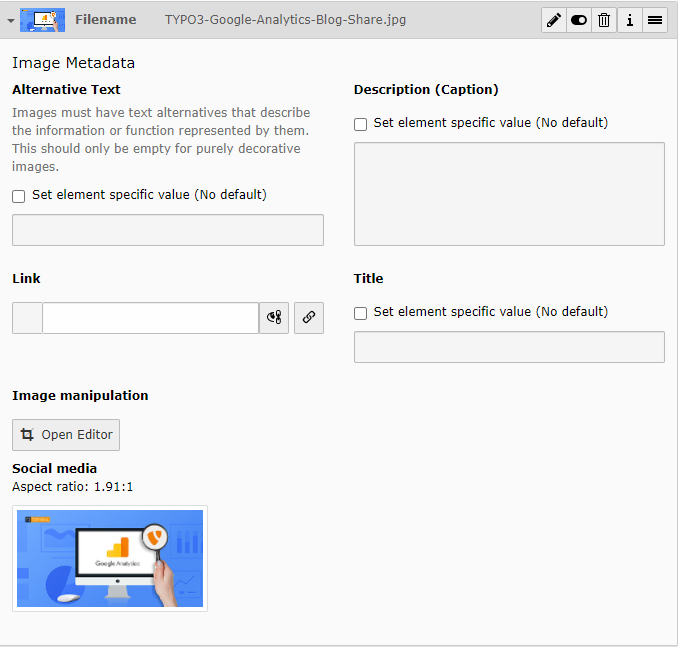
Task: Click the Social media crop thumbnail
Action: pyautogui.click(x=110, y=558)
